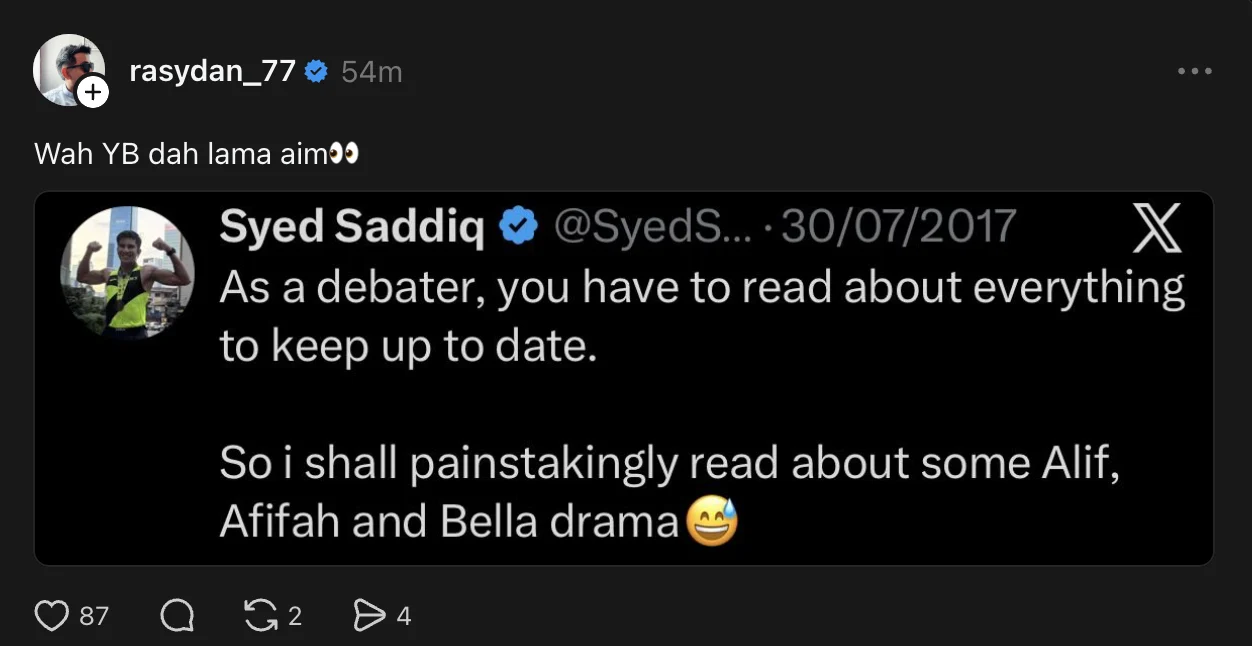Click the 30/07/2017 tweet date
The width and height of the screenshot is (1252, 646).
[x=898, y=227]
